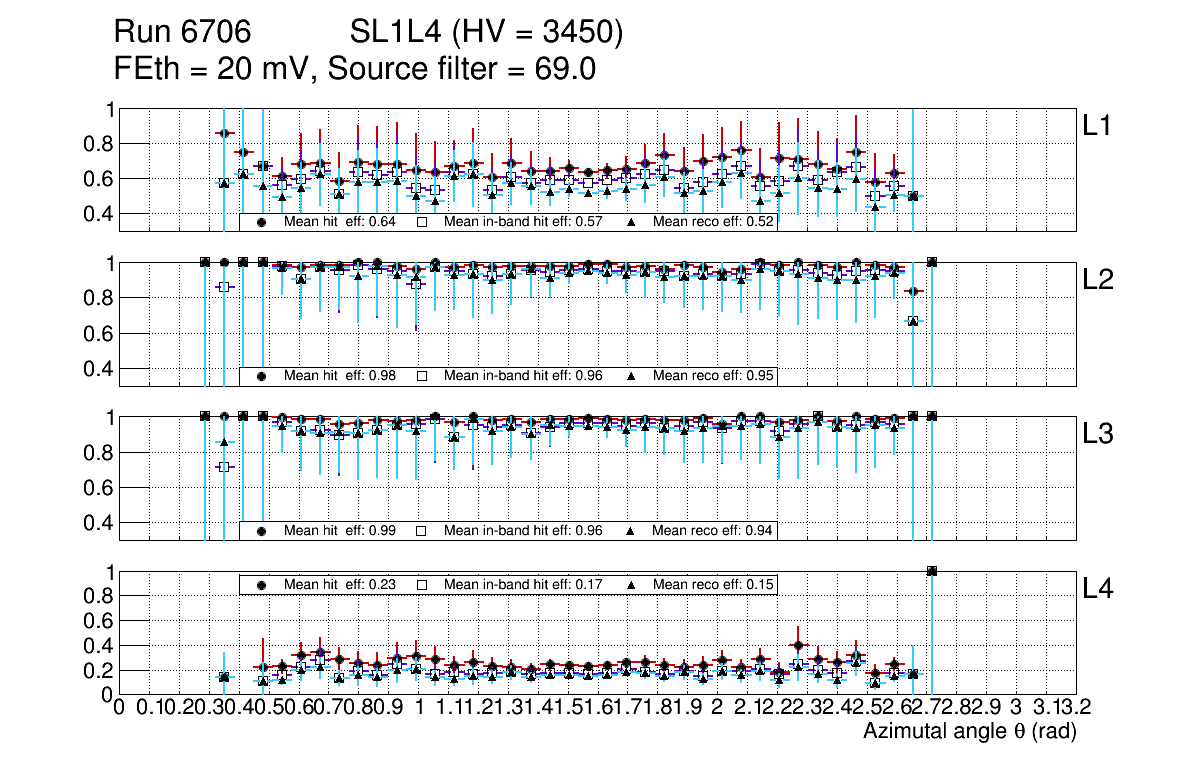Click the triangle marker in L3 legend
The width and height of the screenshot is (1196, 772).
[x=631, y=530]
